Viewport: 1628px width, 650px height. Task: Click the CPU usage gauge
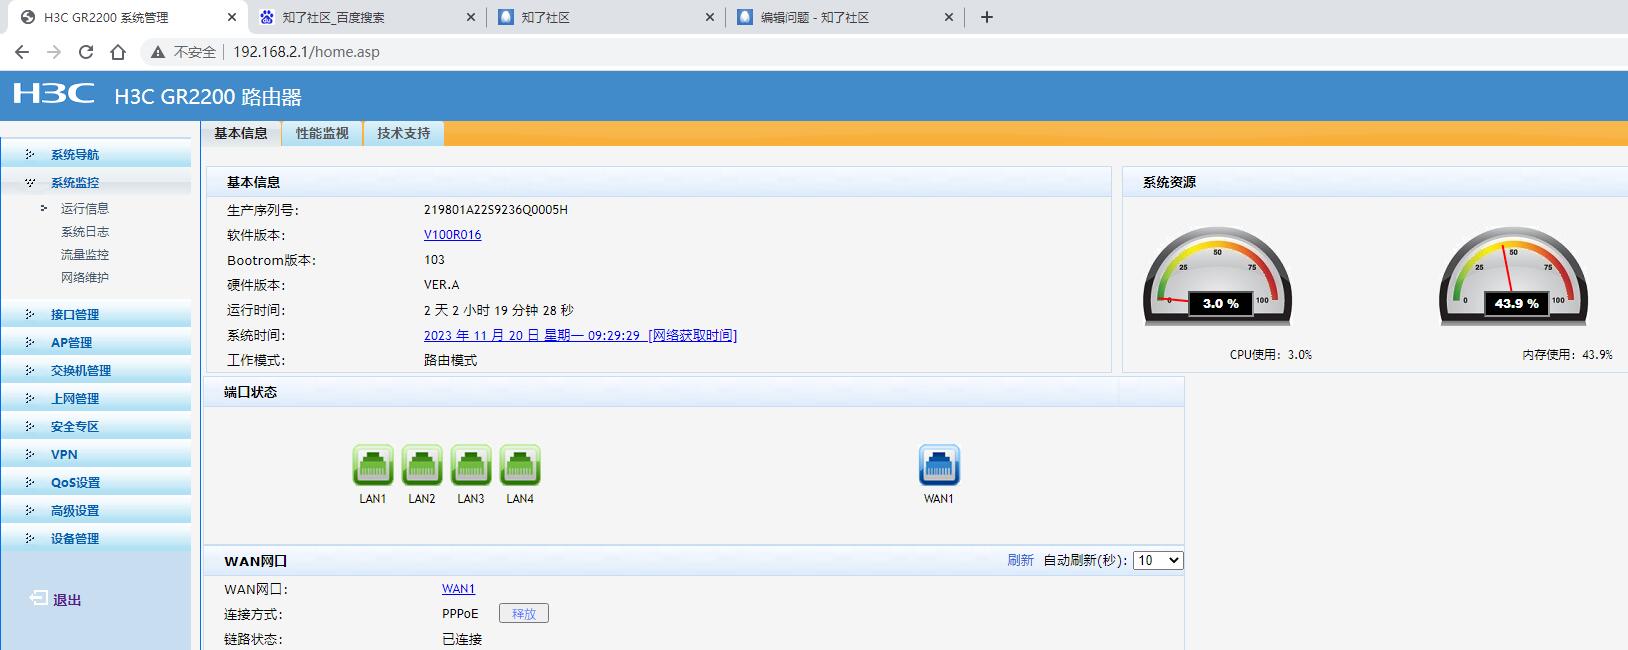coord(1218,276)
